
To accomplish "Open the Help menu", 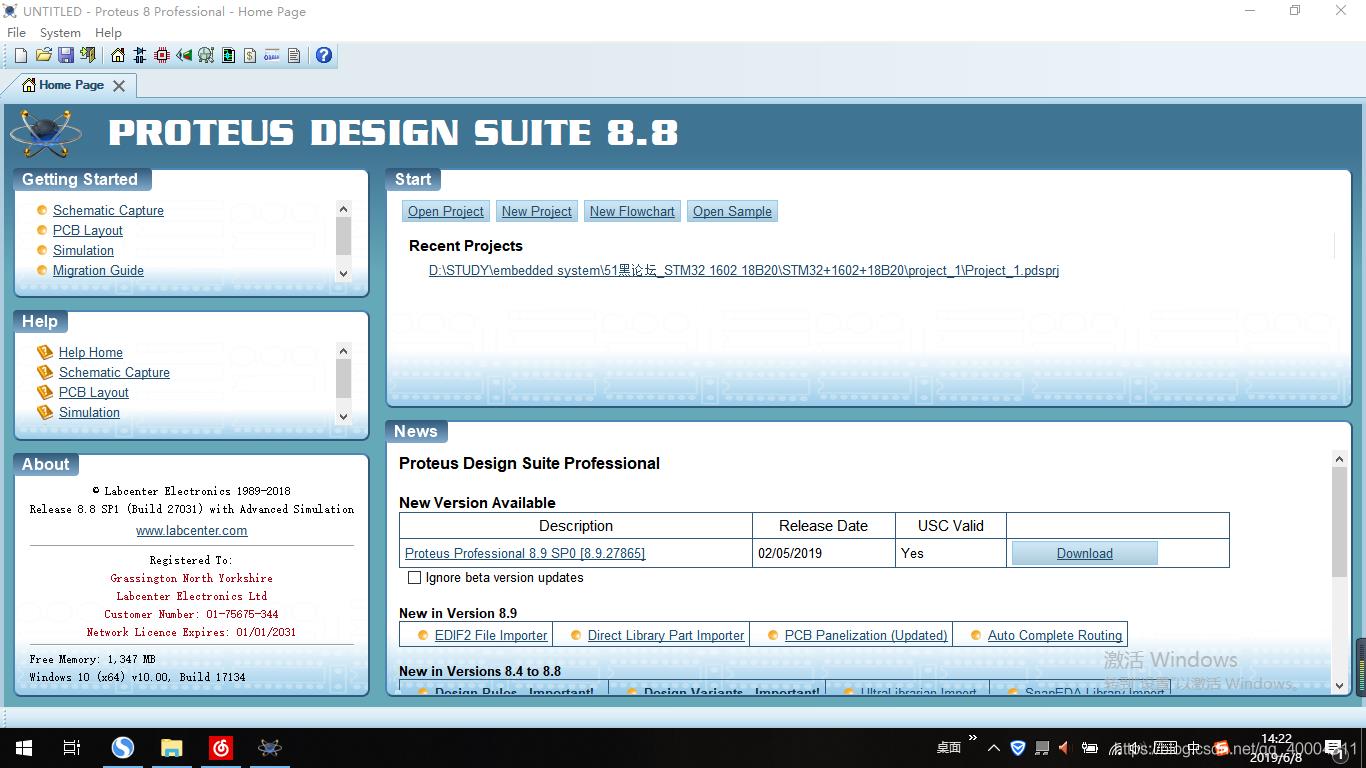I will click(x=108, y=32).
